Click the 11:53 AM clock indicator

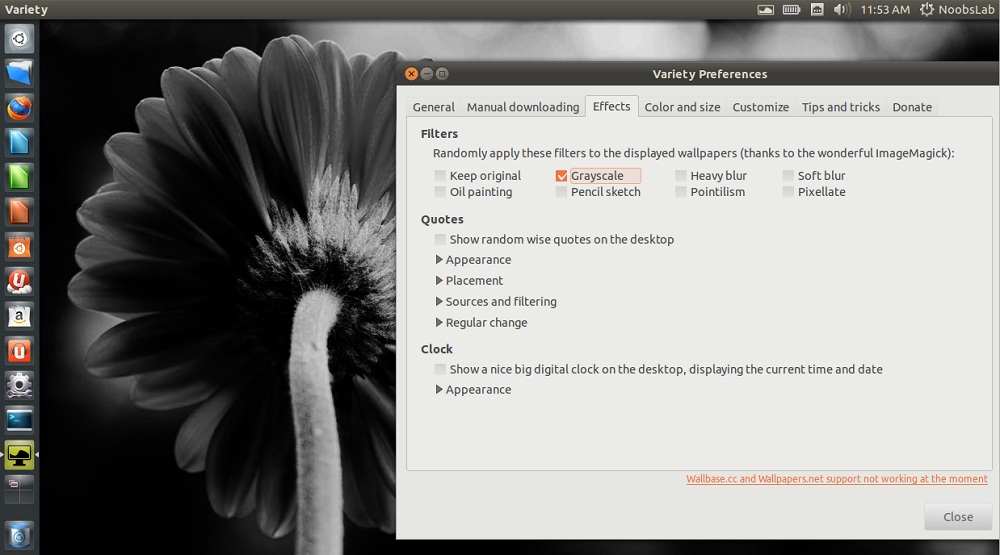point(885,10)
